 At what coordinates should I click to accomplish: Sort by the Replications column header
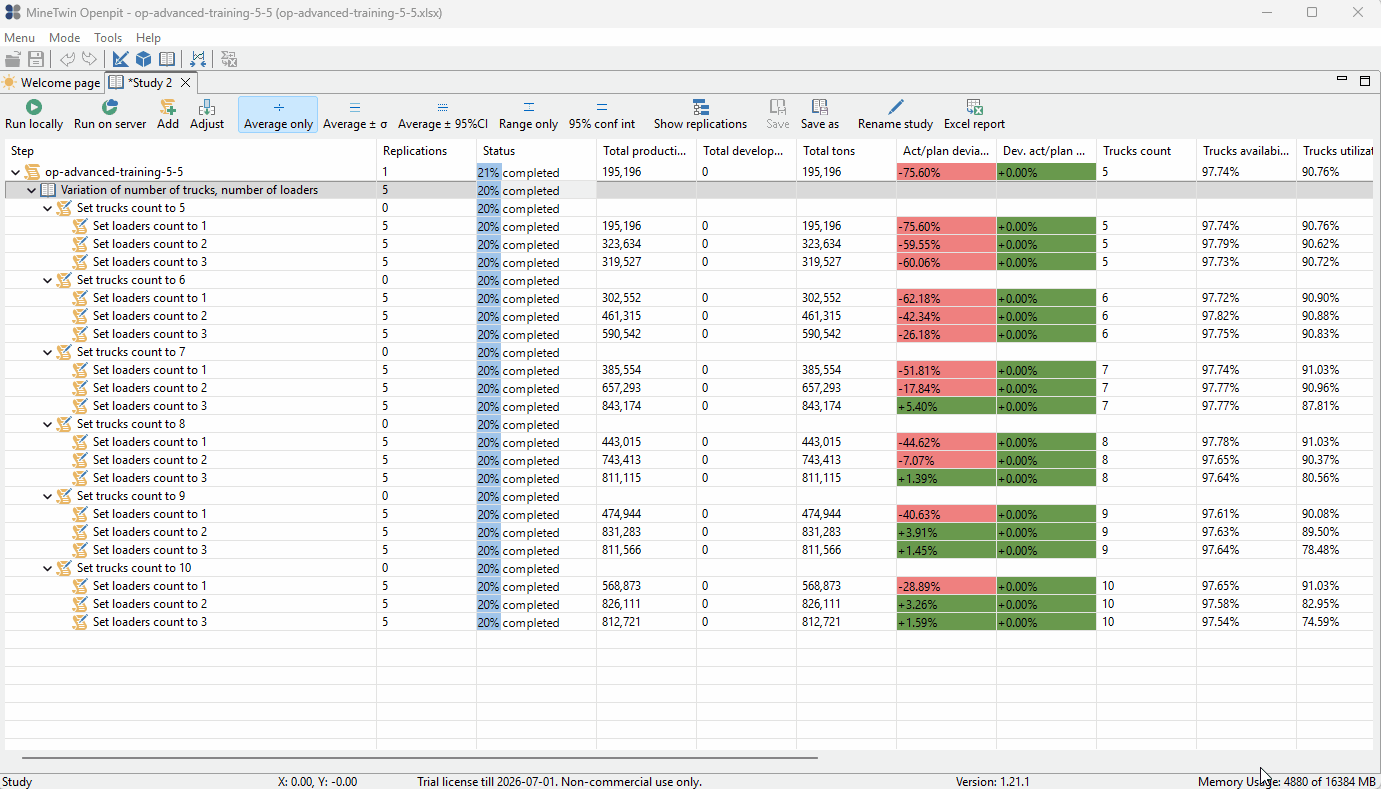(426, 151)
